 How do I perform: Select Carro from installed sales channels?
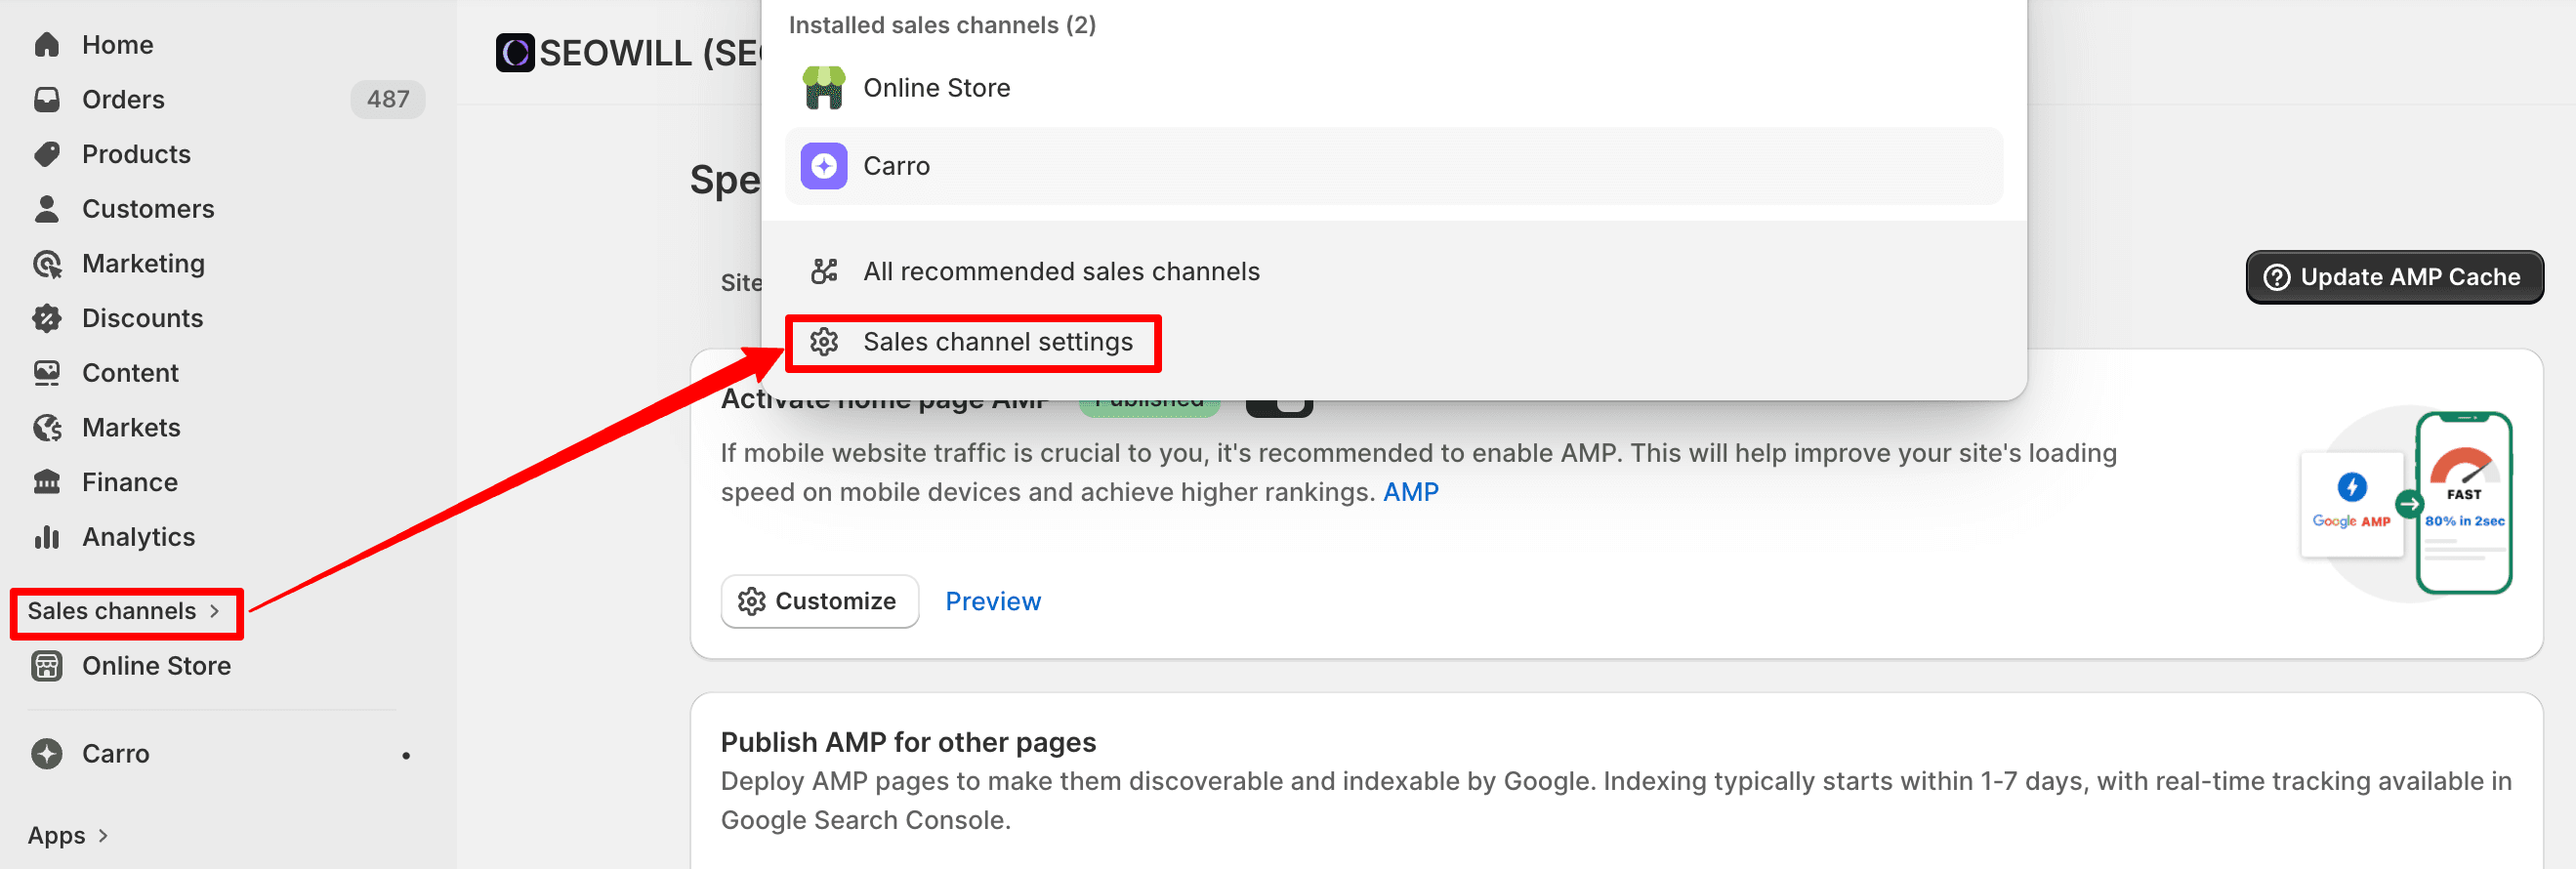[x=896, y=166]
